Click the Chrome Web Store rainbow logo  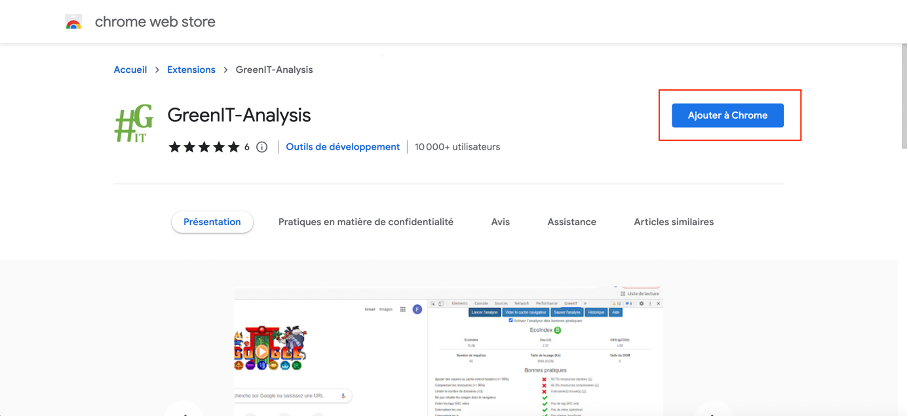[74, 23]
